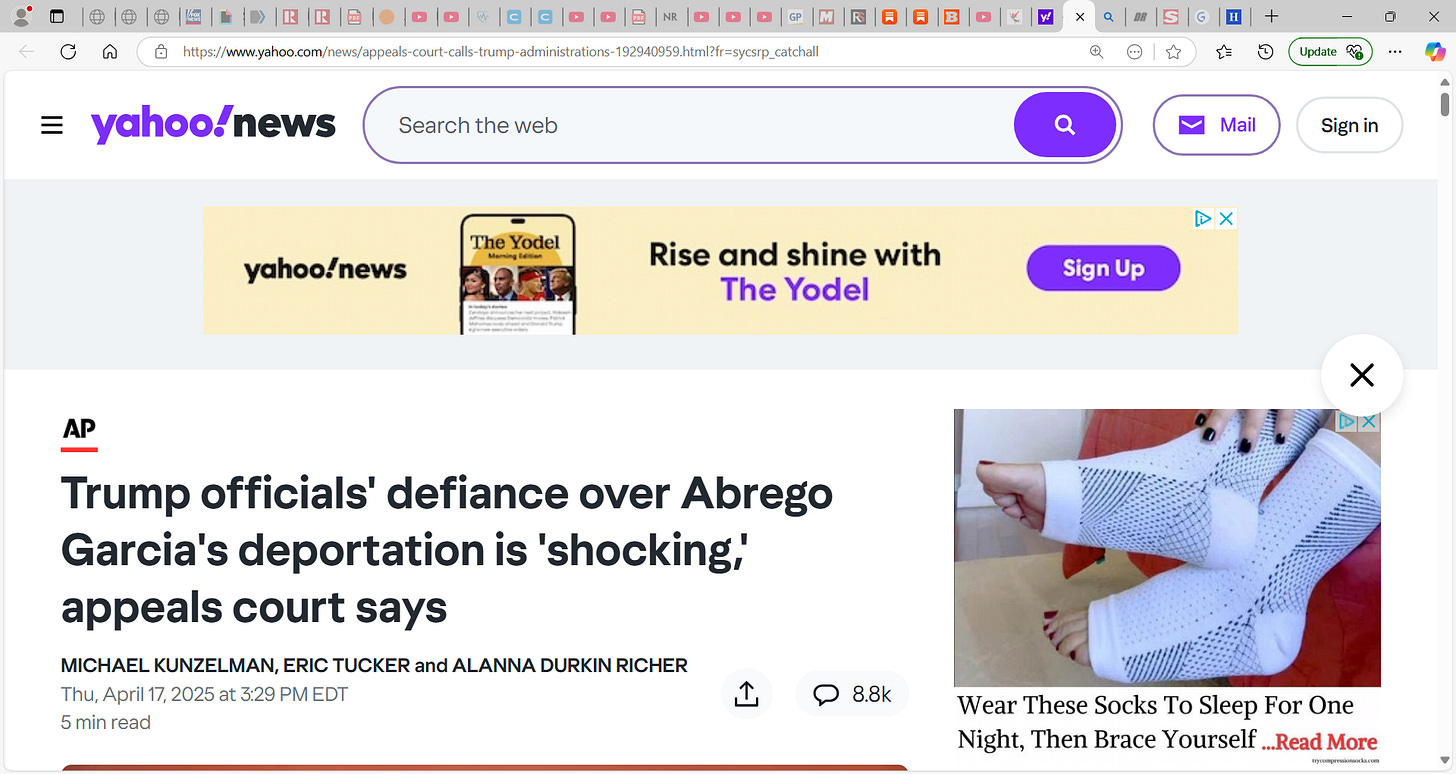The image size is (1456, 774).
Task: Click Sign Up in Yodel banner
Action: [1103, 268]
